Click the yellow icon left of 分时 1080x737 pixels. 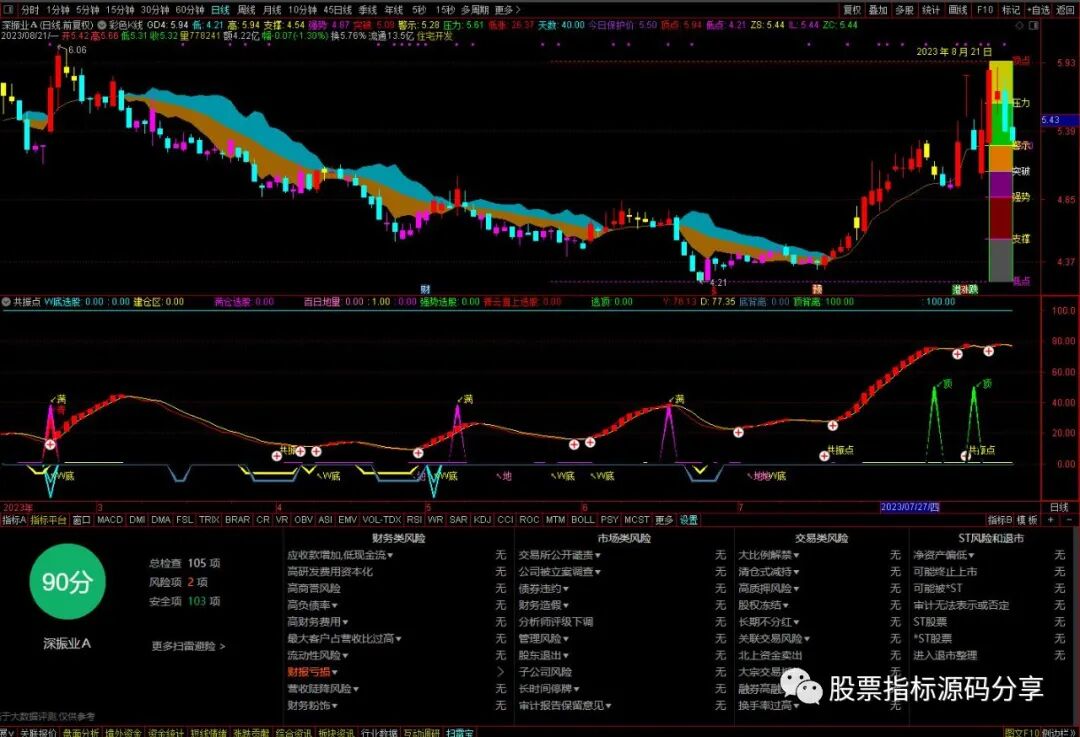pyautogui.click(x=10, y=10)
